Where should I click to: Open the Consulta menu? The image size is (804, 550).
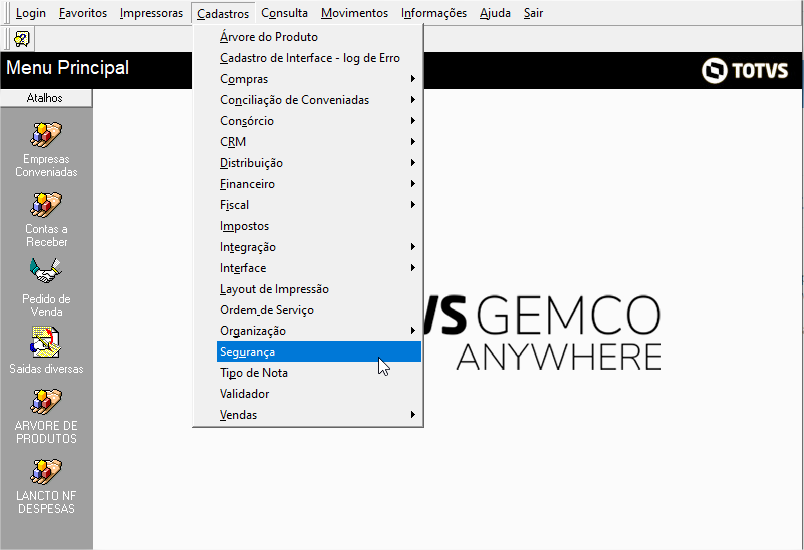pyautogui.click(x=285, y=13)
